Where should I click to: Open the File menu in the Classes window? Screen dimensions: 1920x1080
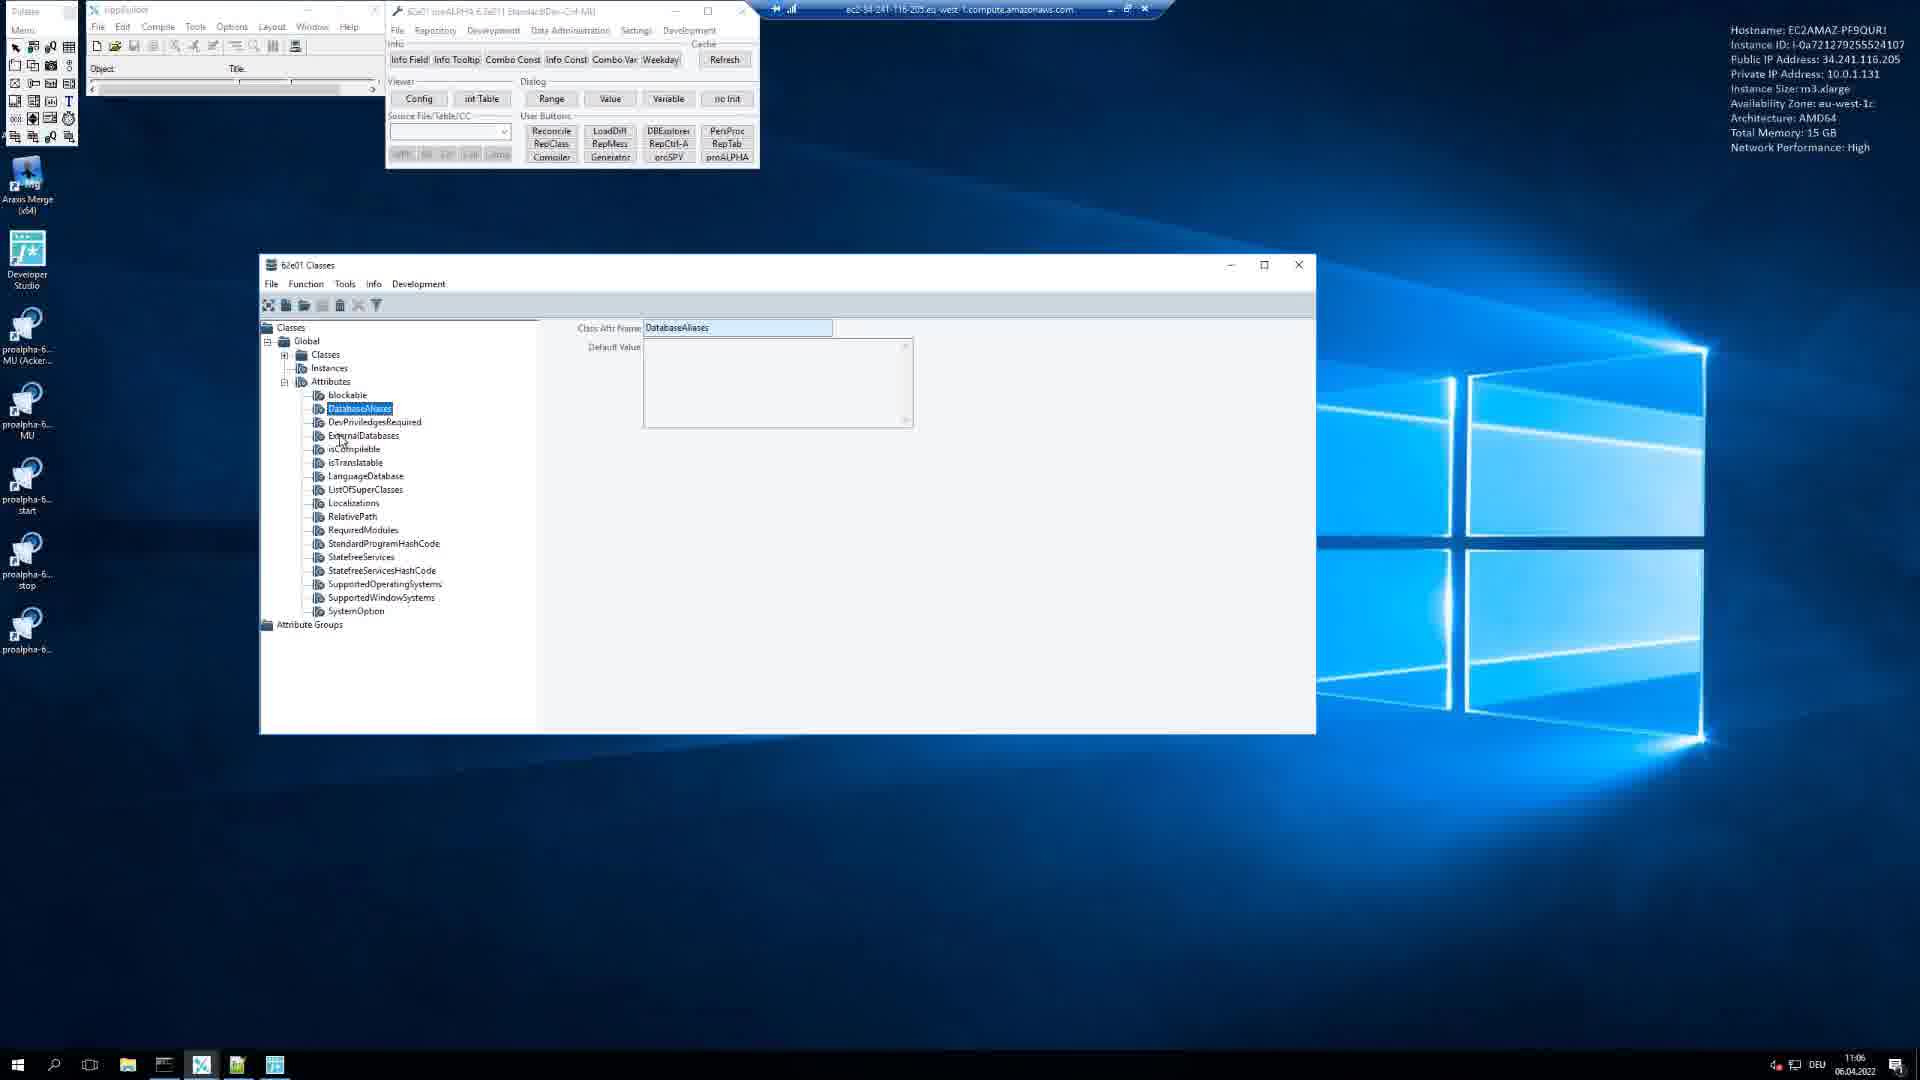pos(271,284)
